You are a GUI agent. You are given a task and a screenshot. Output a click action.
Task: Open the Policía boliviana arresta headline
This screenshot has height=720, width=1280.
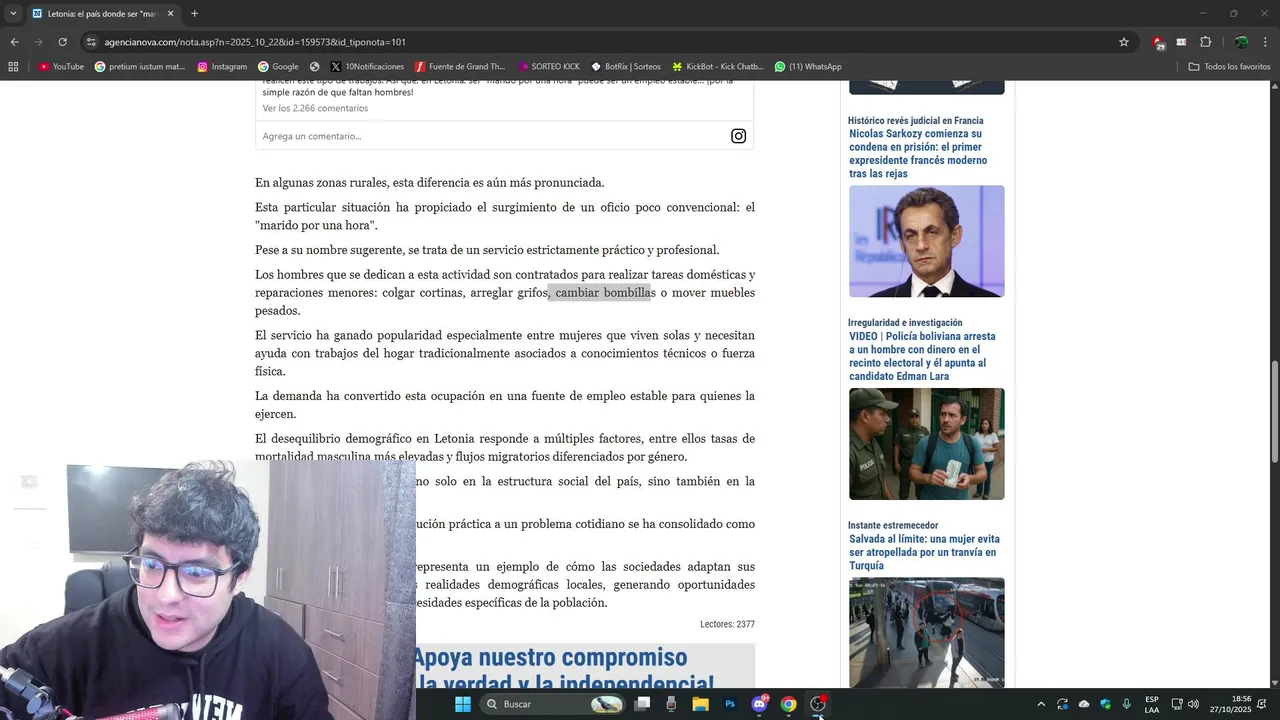coord(922,357)
